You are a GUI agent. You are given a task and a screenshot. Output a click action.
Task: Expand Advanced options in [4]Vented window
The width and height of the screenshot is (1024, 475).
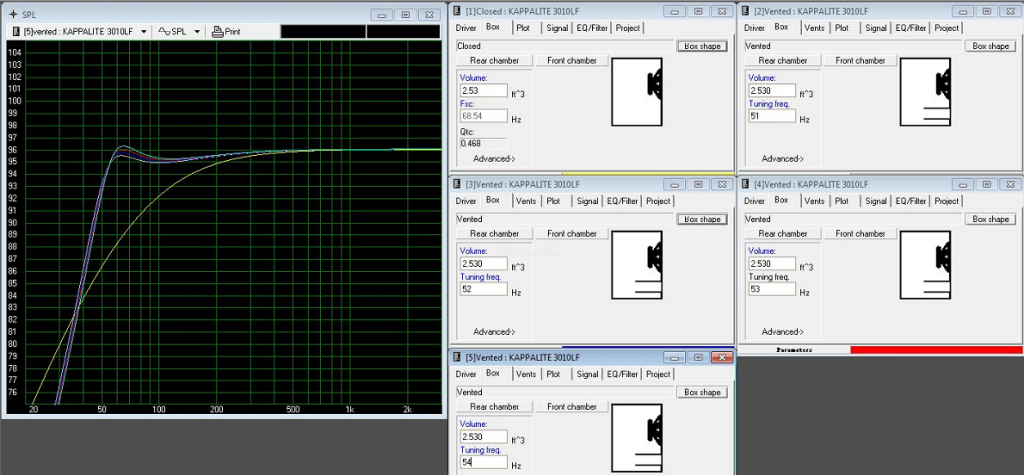[x=782, y=332]
